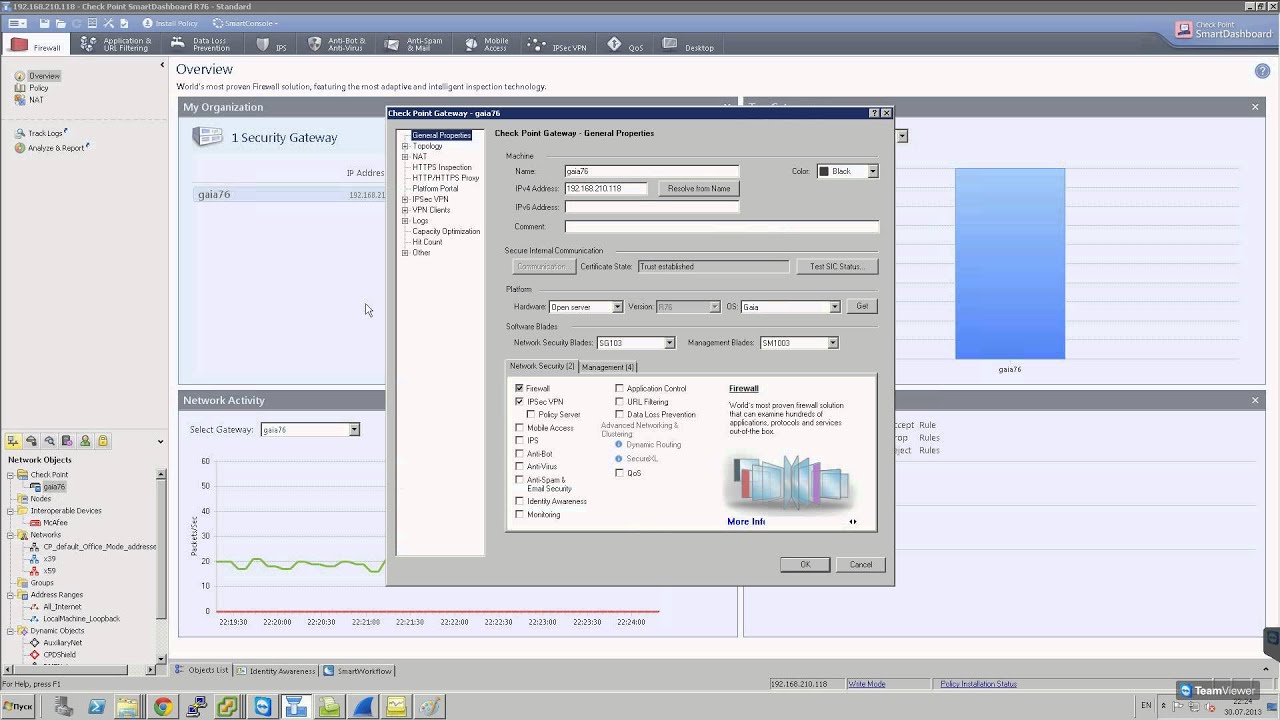Open the SmartConsole dropdown menu
The height and width of the screenshot is (720, 1280).
point(245,23)
